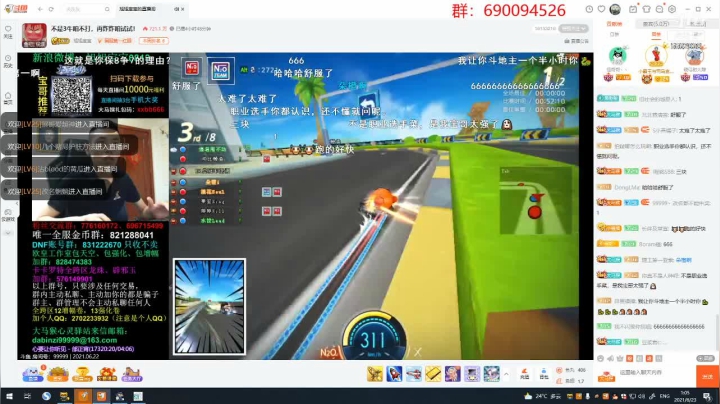Collapse the left sidebar with the down chevron

click(8, 233)
